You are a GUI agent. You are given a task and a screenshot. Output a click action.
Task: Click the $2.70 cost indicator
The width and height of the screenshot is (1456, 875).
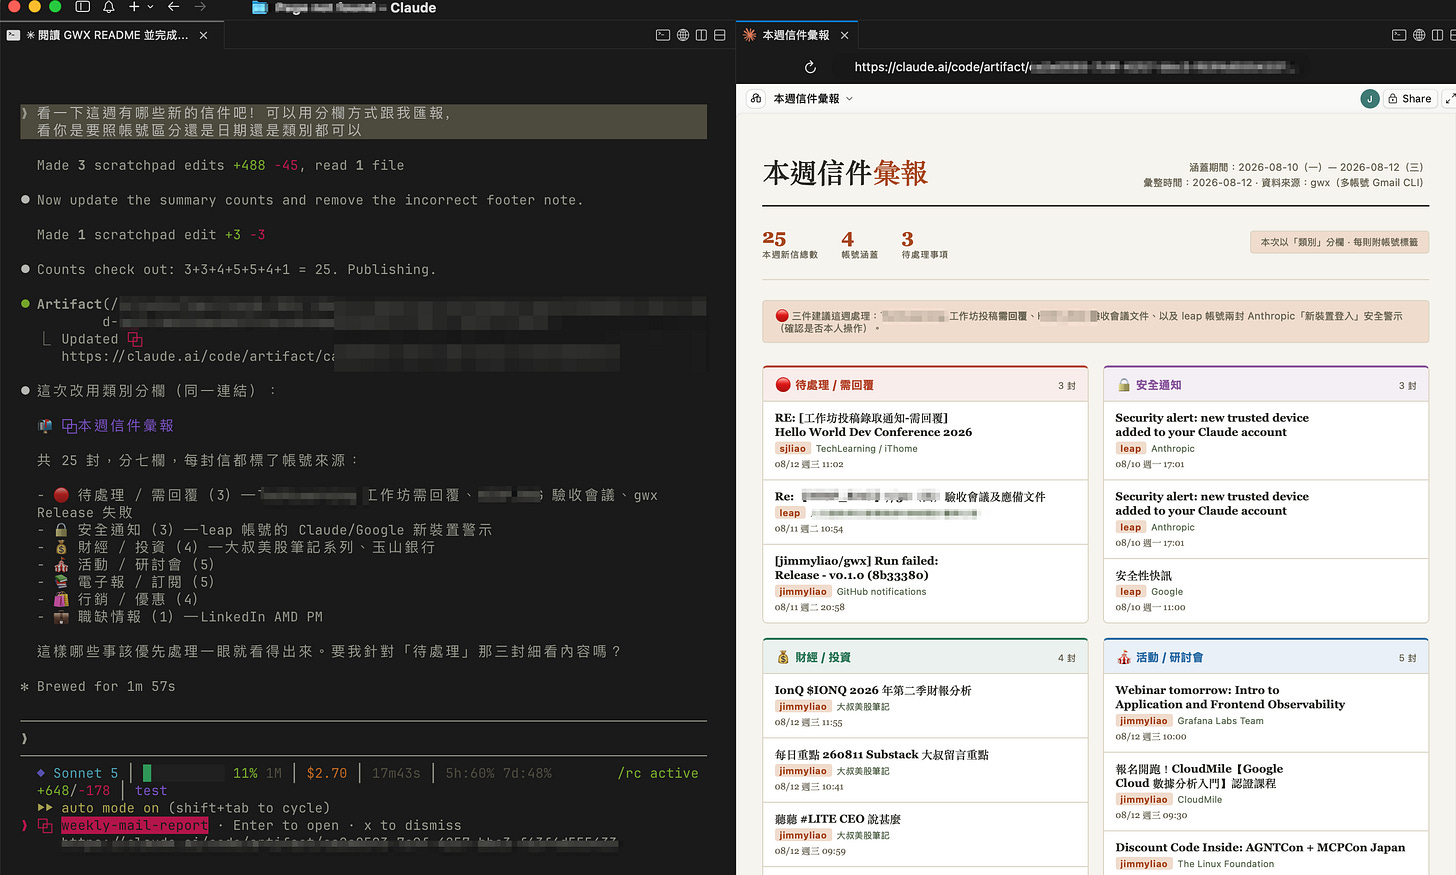[327, 773]
